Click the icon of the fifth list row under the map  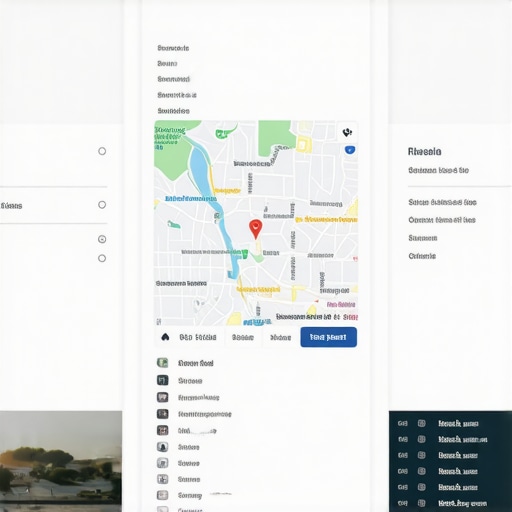(162, 430)
